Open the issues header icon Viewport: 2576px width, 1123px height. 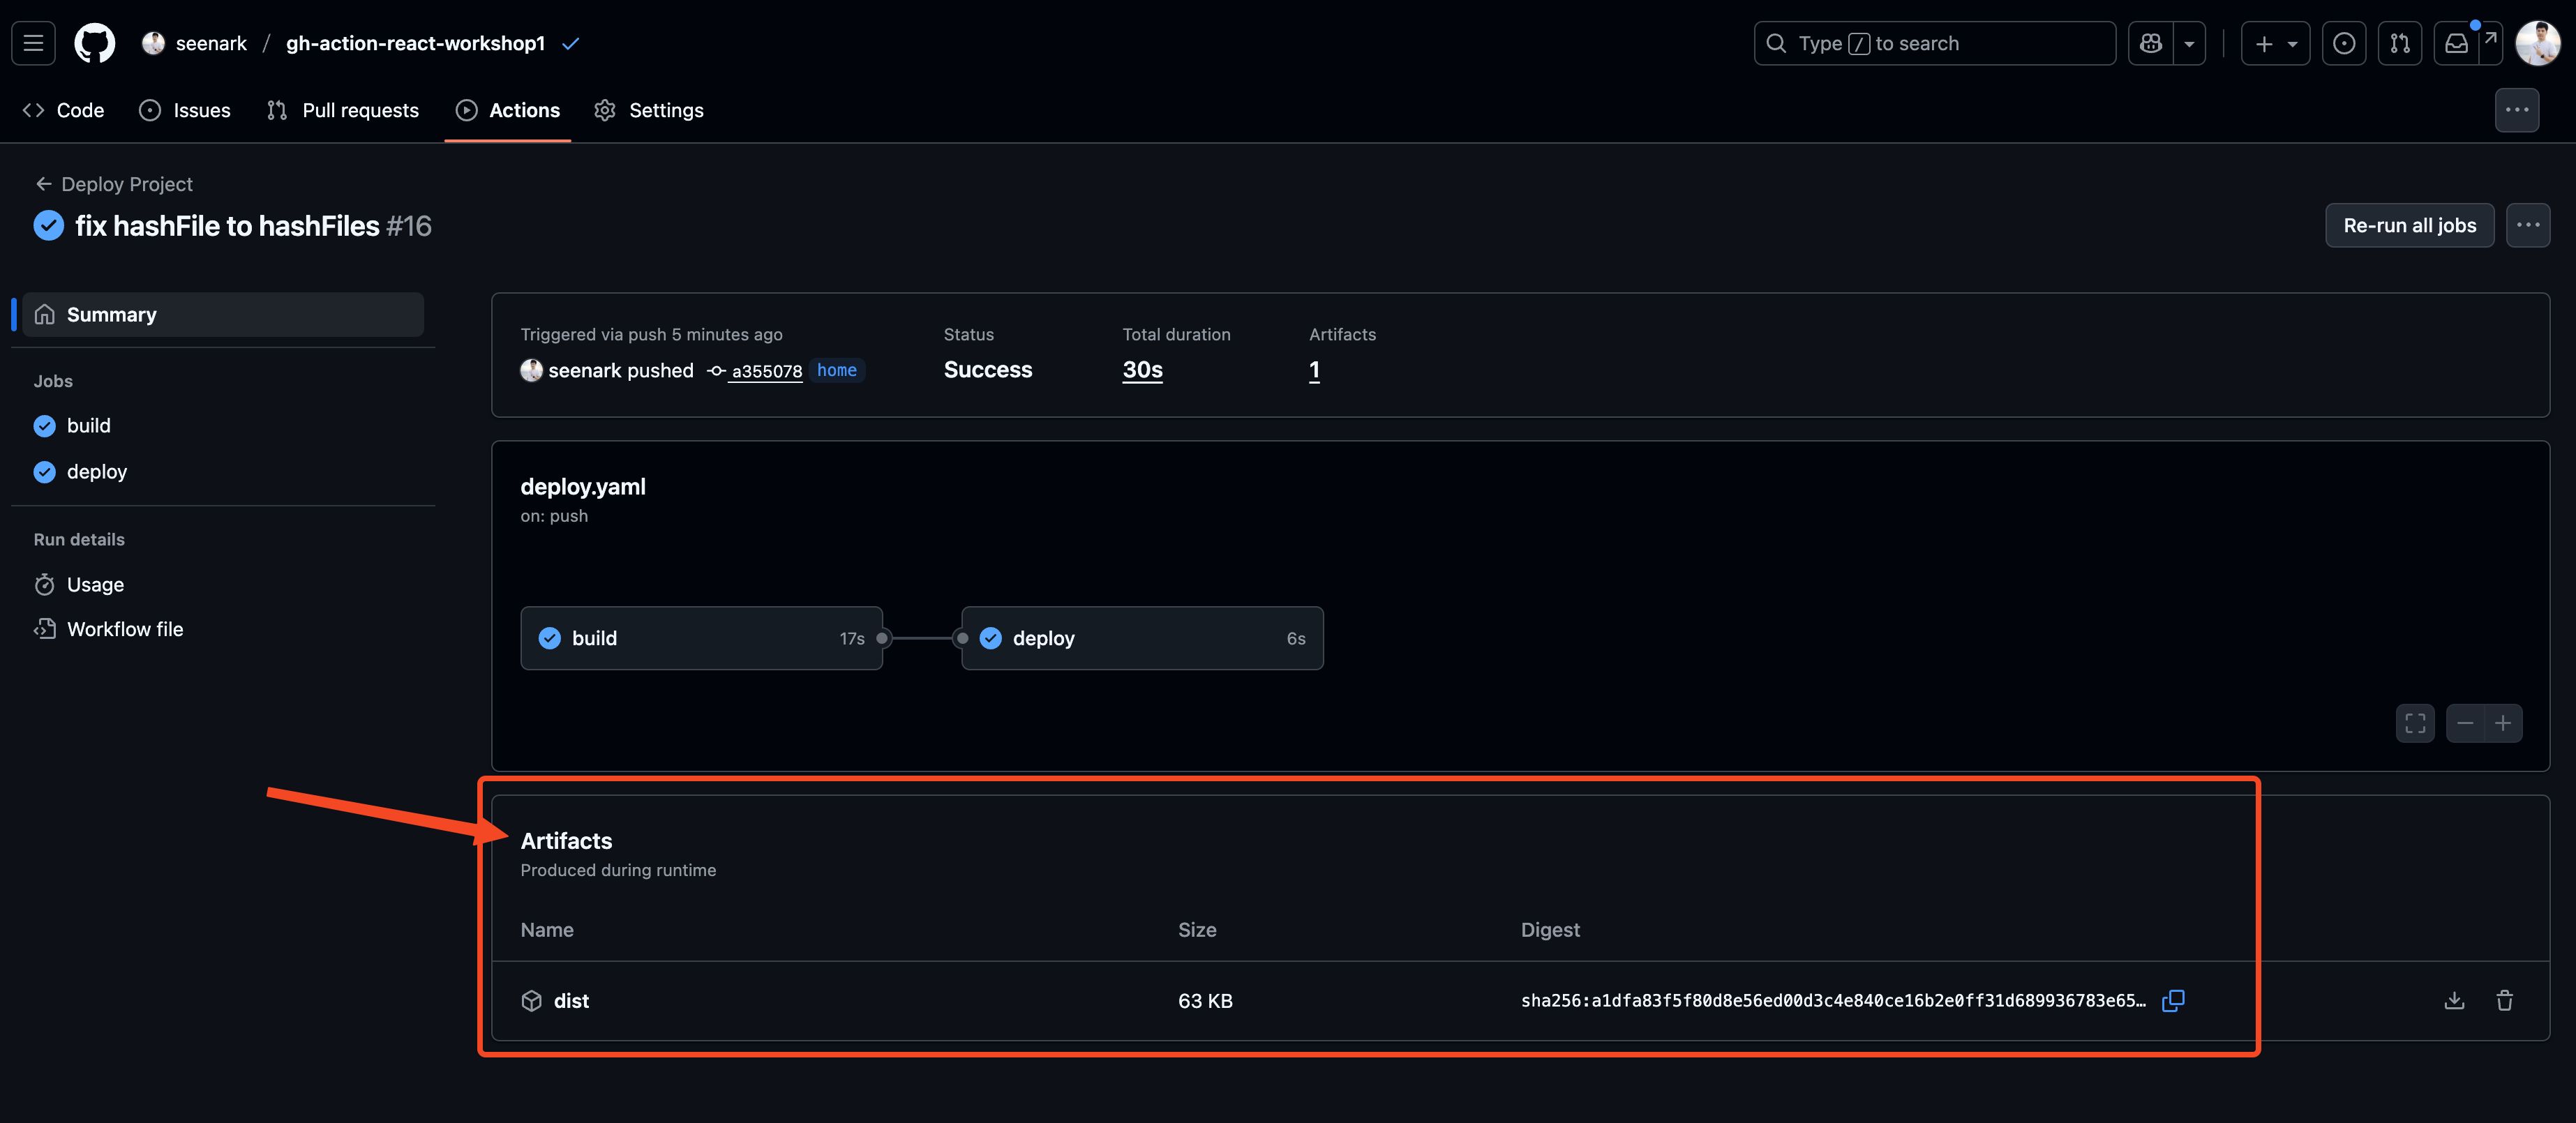2344,43
